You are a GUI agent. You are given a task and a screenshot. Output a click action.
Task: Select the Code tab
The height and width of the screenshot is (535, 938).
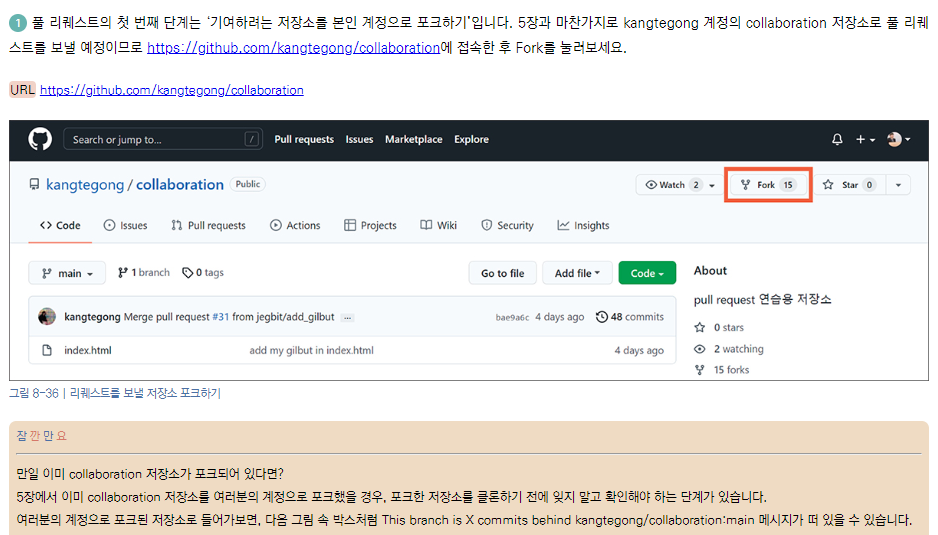pos(60,226)
